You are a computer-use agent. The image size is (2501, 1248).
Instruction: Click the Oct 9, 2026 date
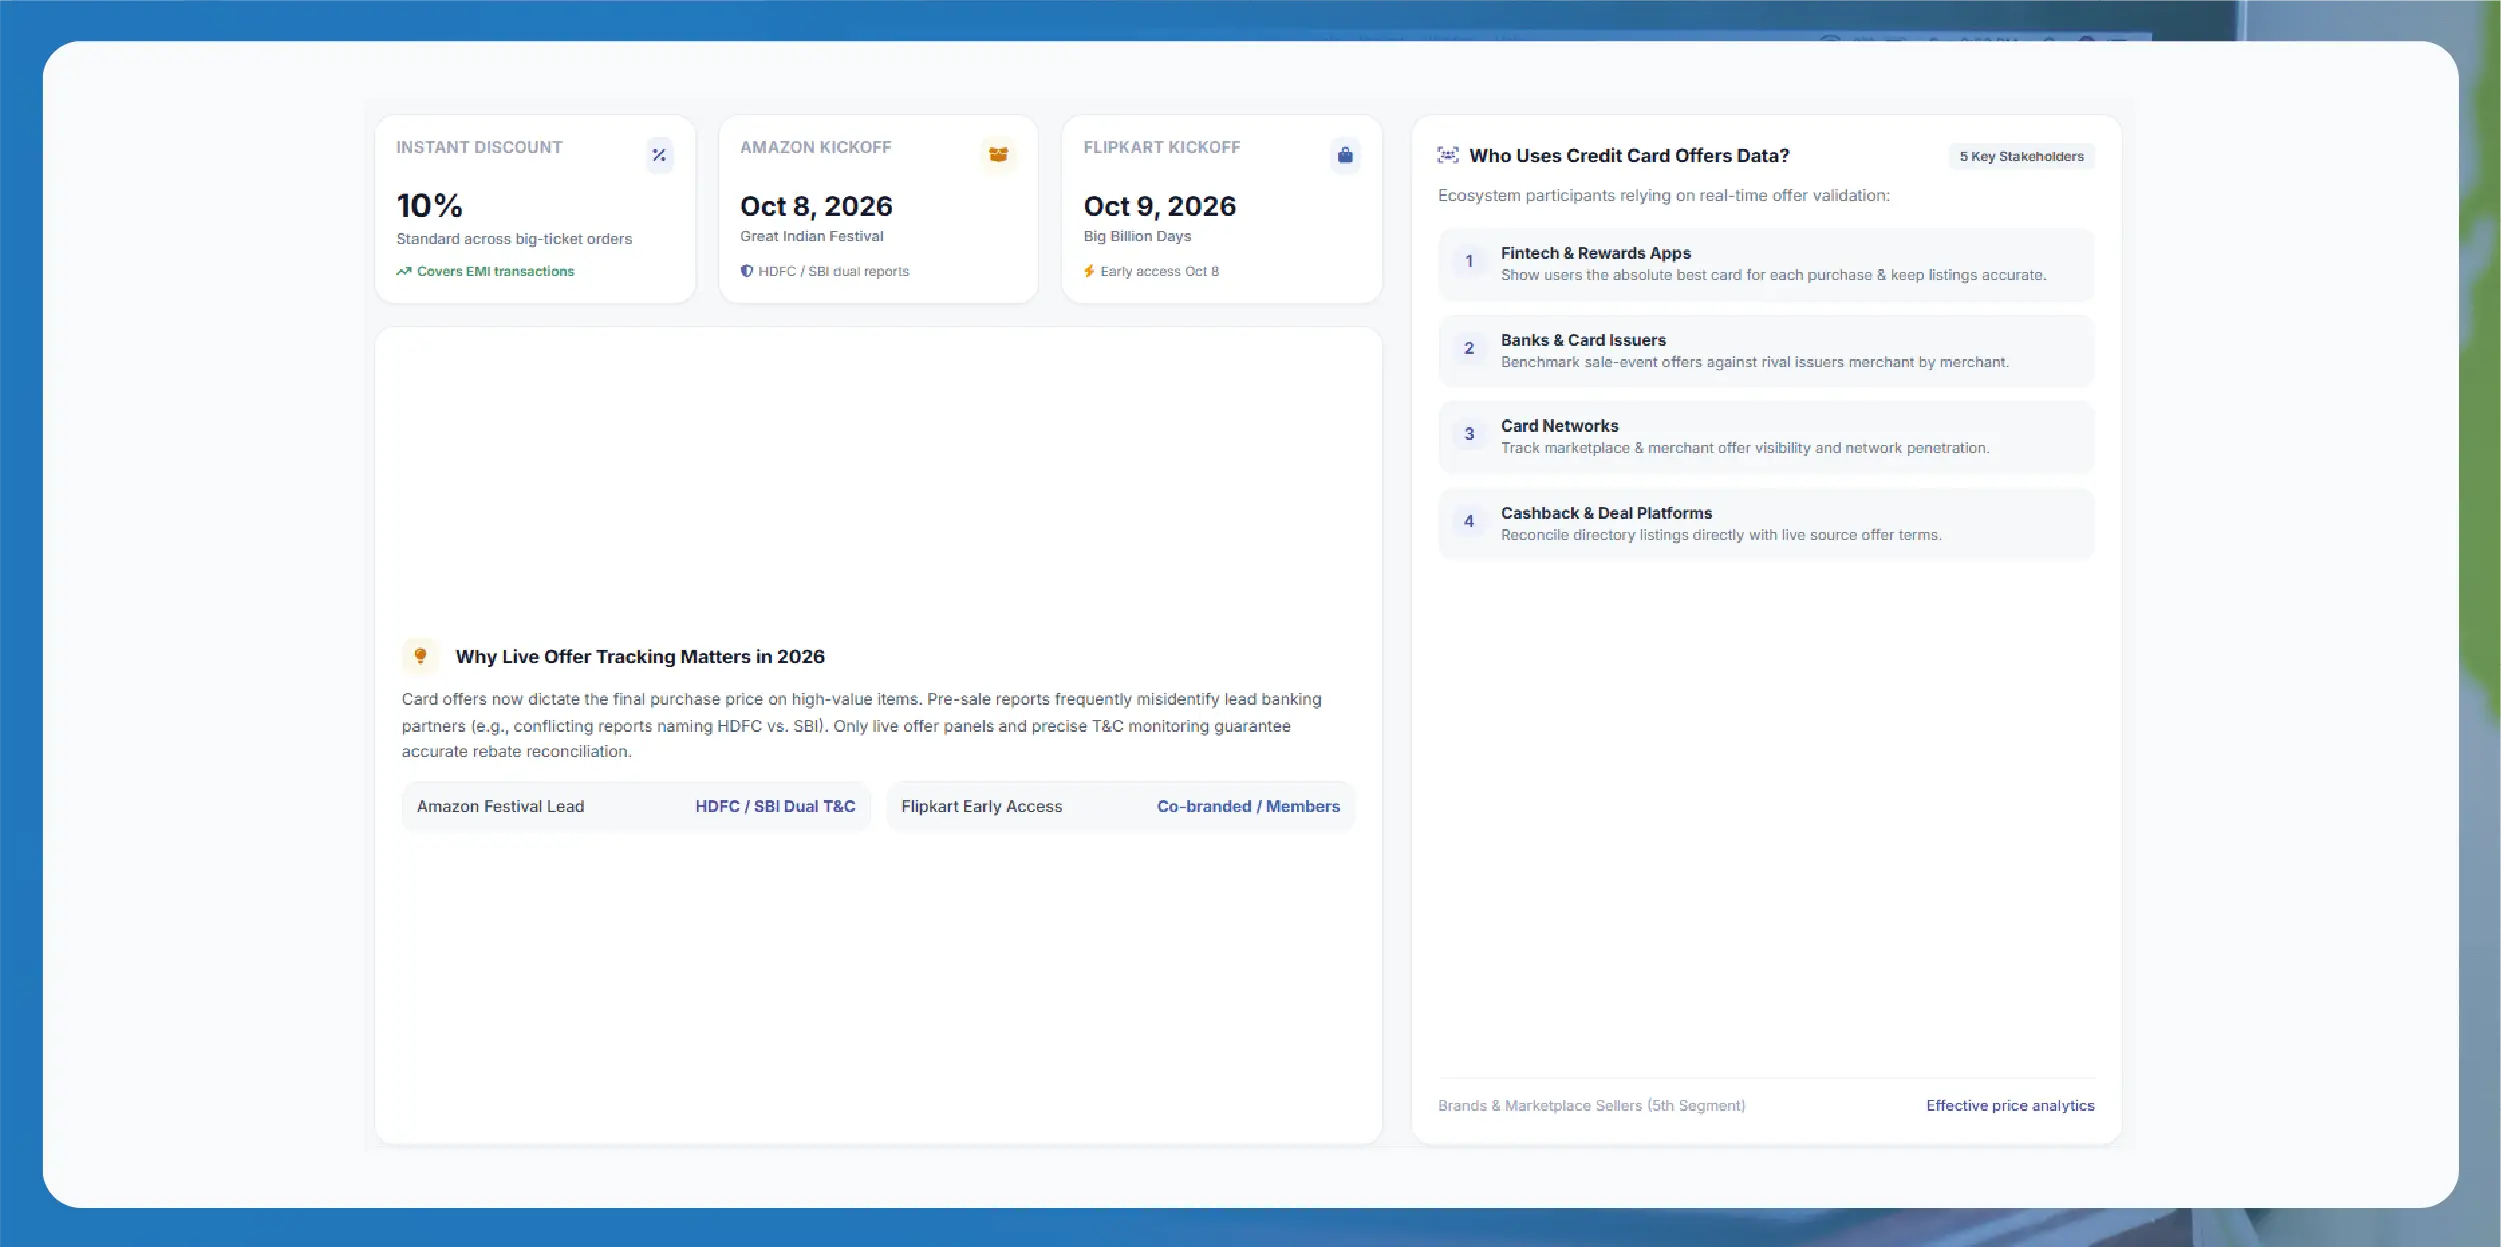[1159, 206]
